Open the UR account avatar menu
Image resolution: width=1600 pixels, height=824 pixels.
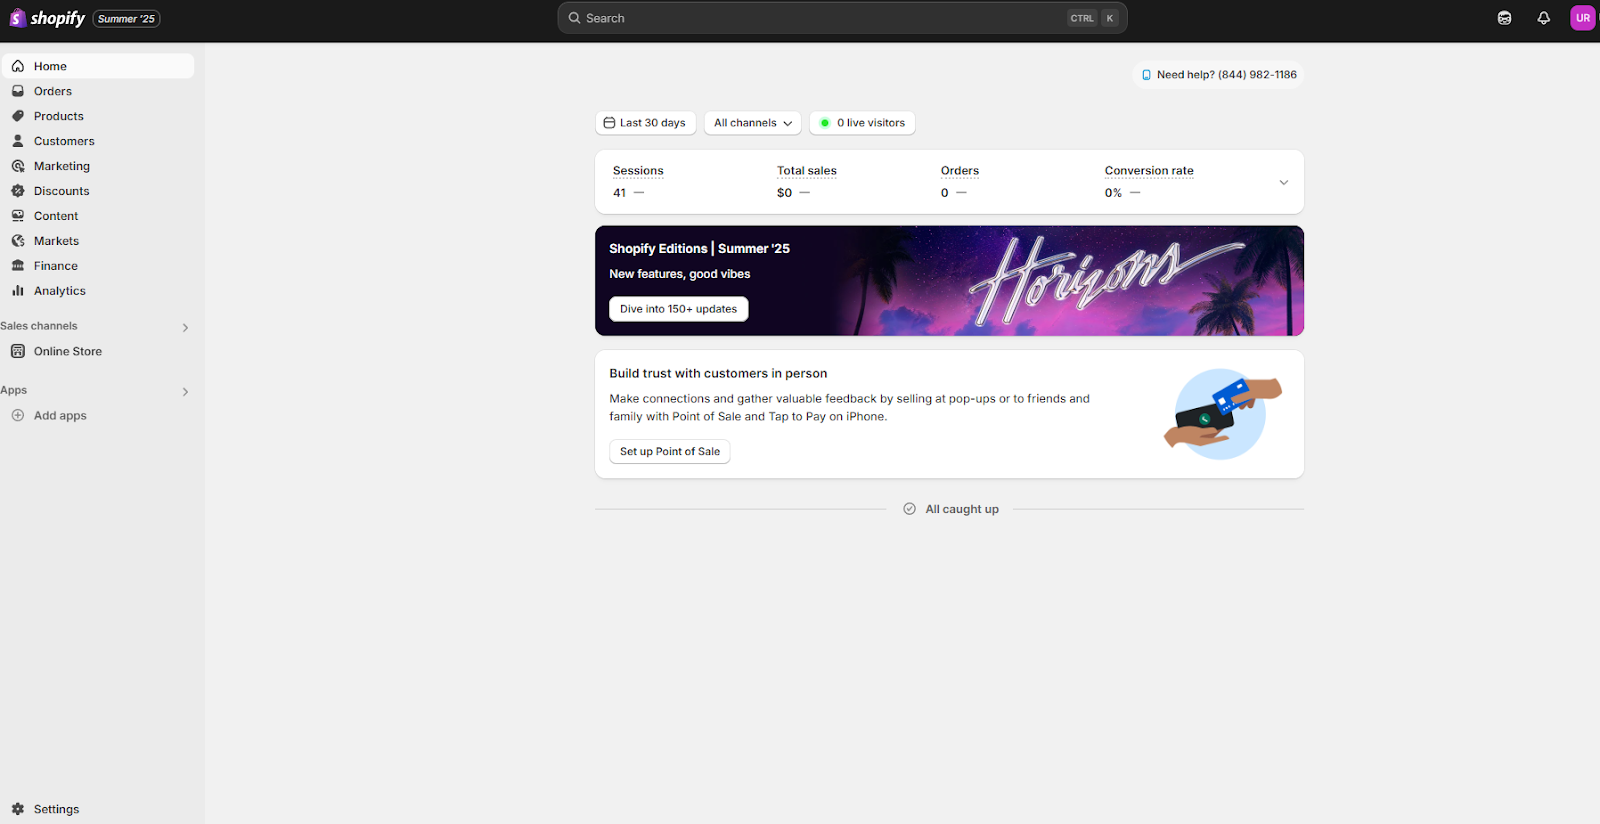point(1583,18)
